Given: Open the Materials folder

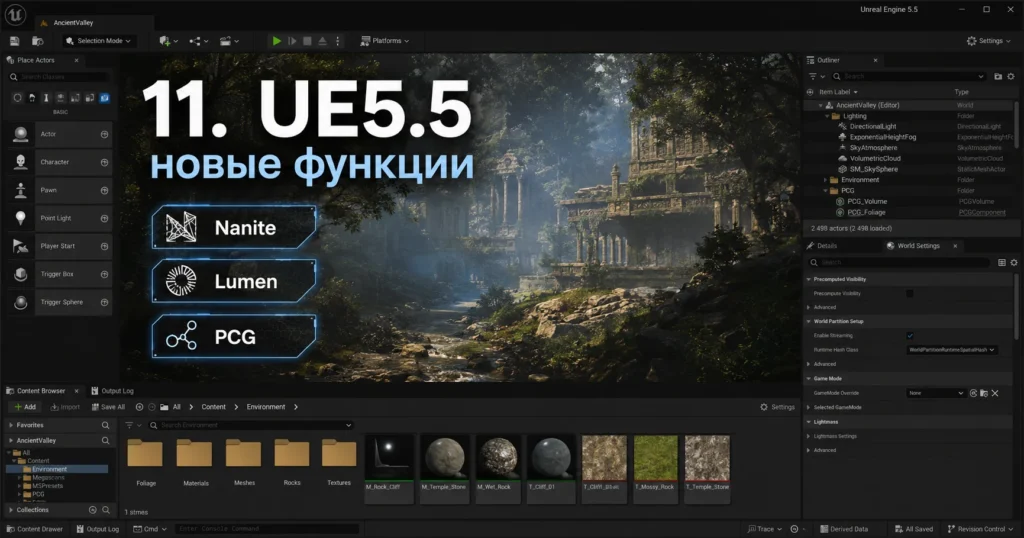Looking at the screenshot, I should click(x=195, y=462).
